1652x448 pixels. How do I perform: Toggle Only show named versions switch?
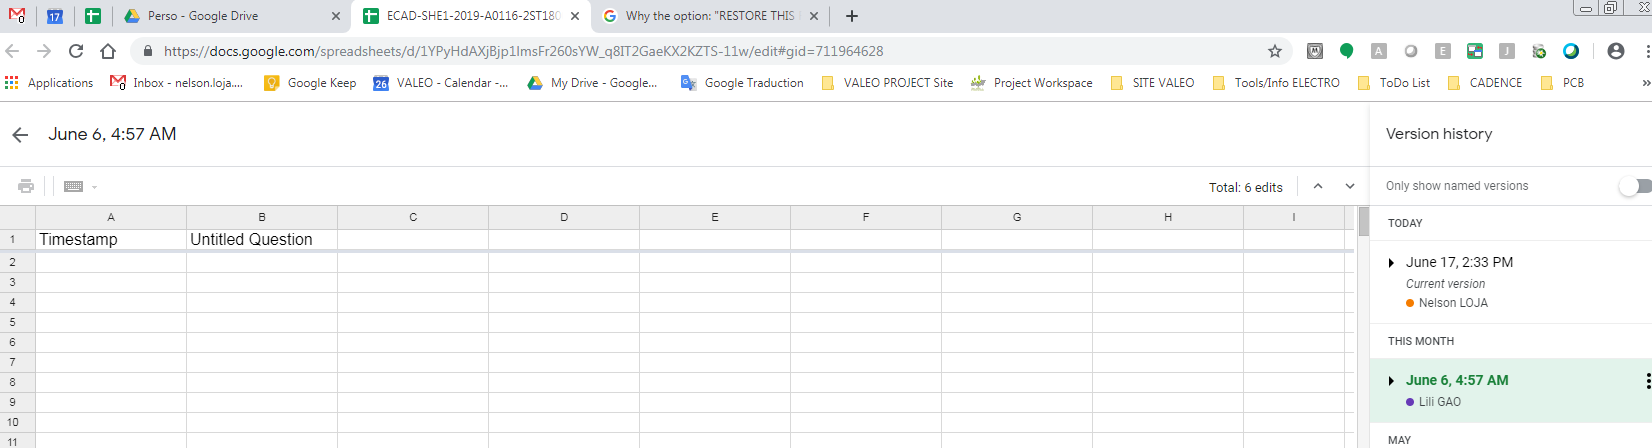pos(1635,186)
